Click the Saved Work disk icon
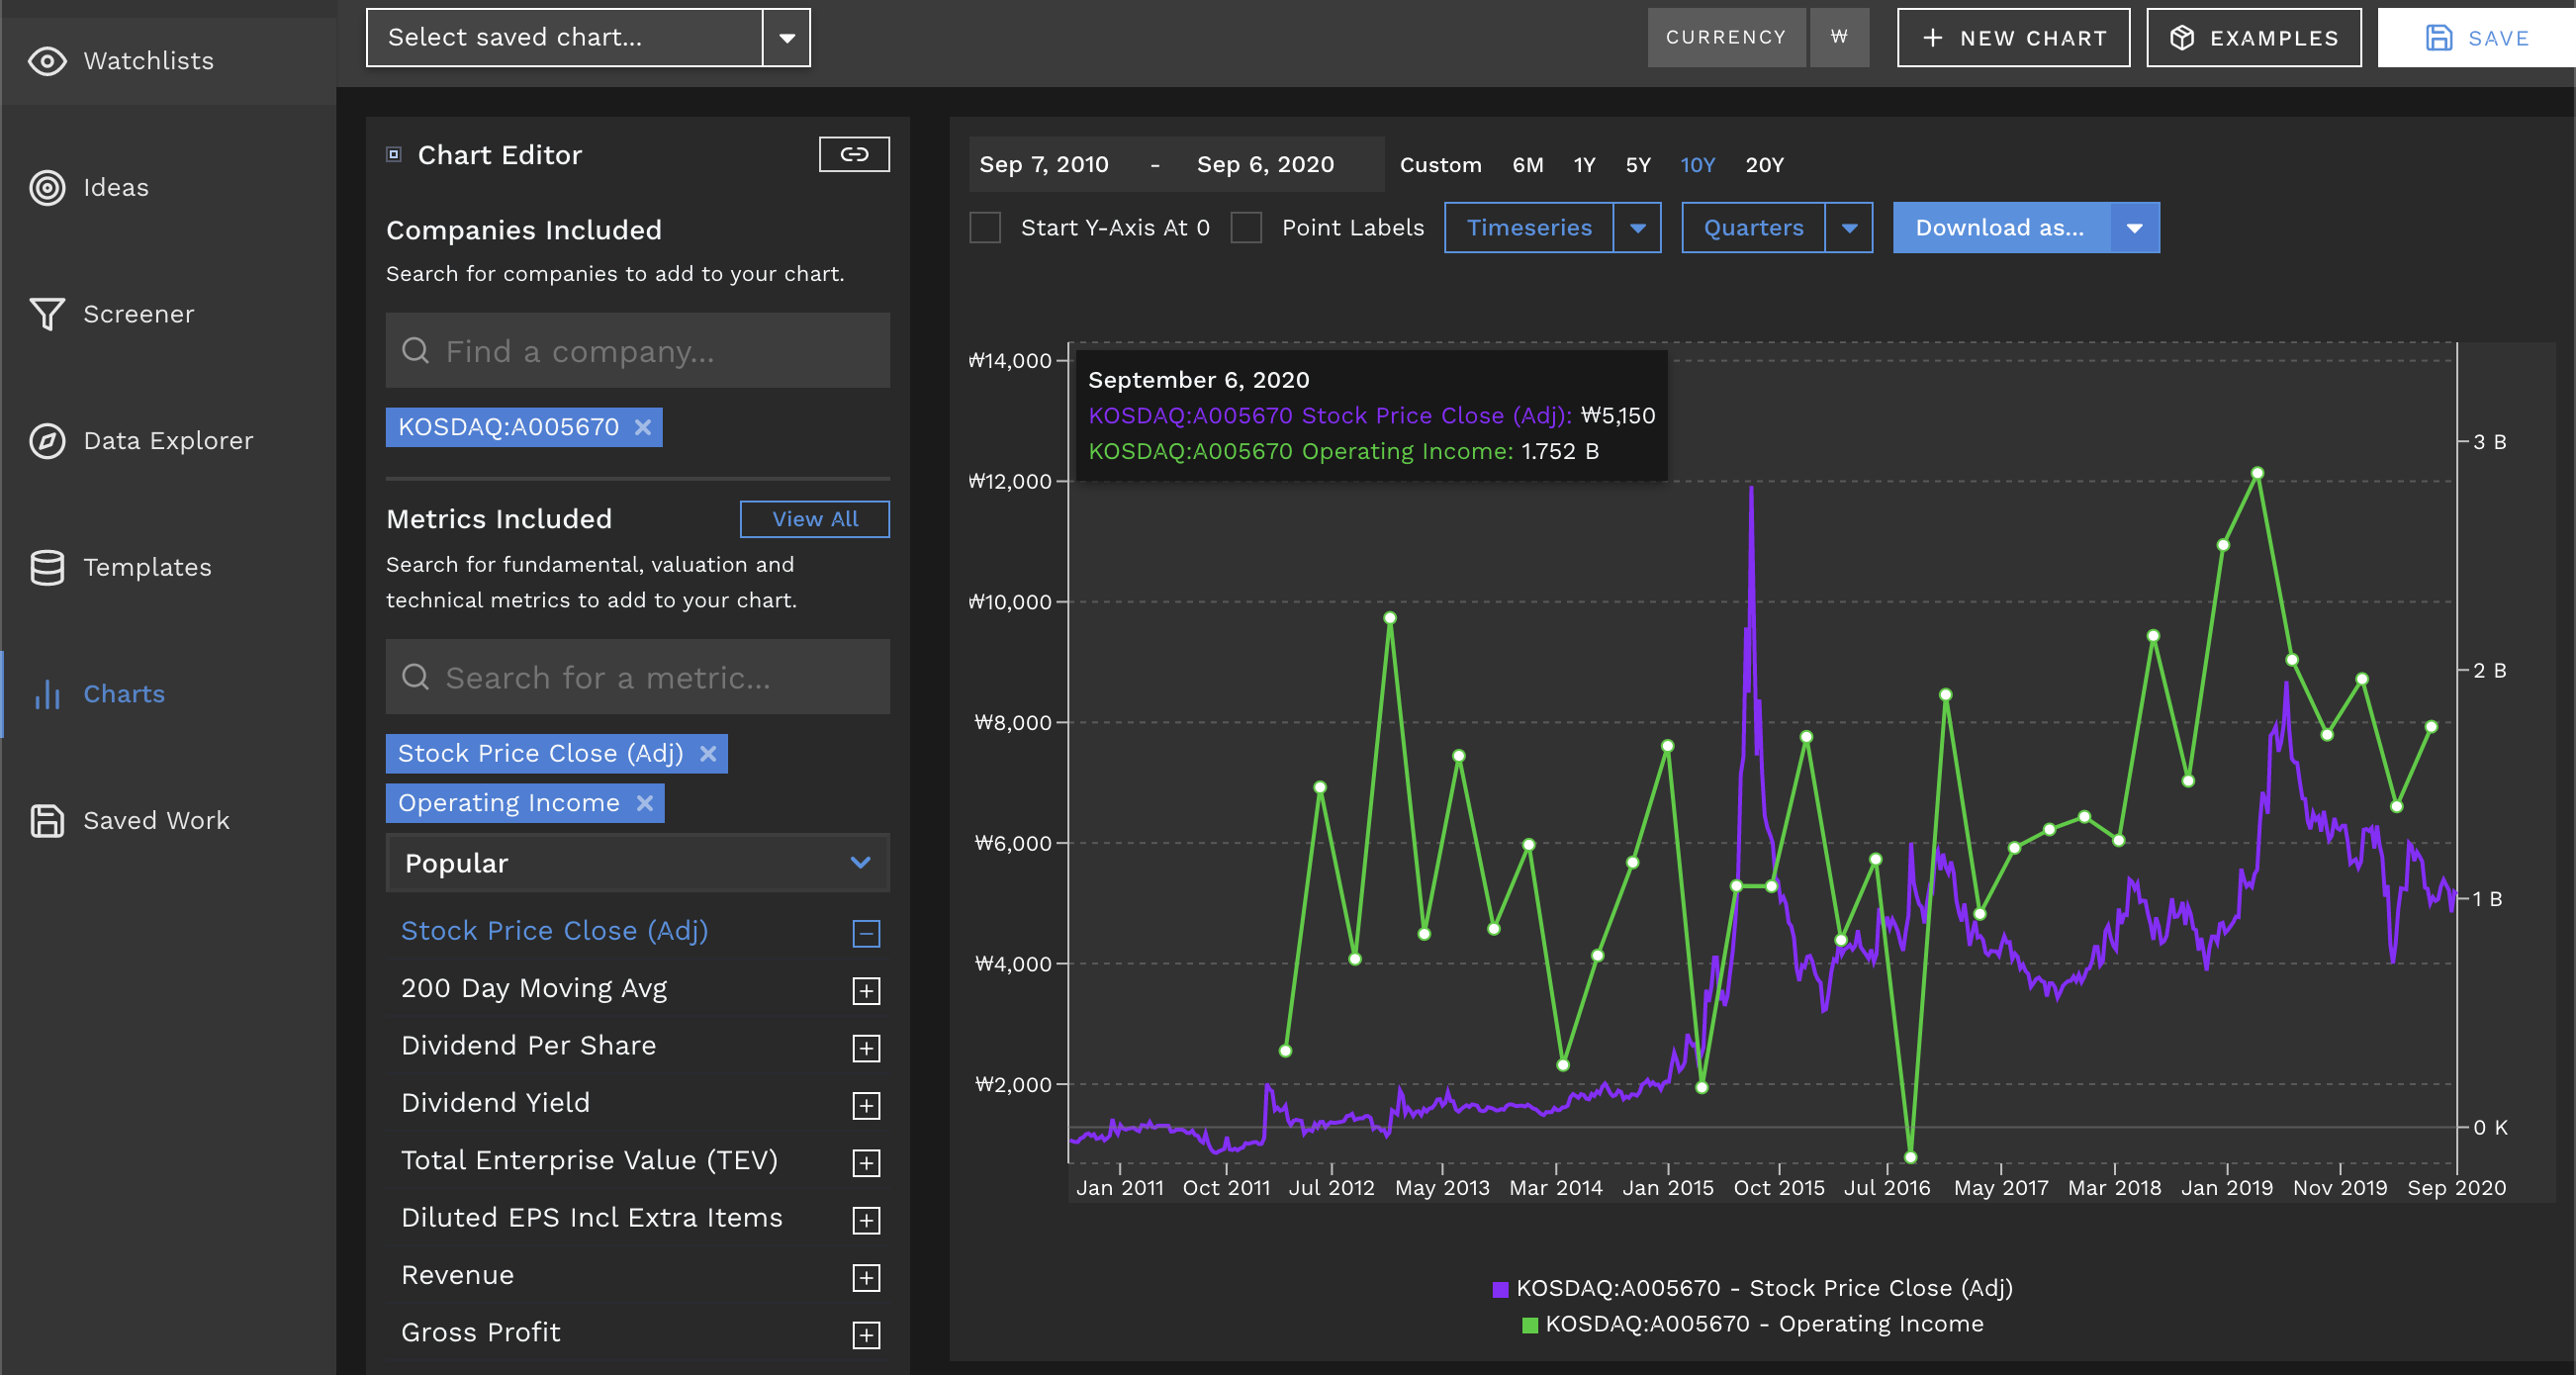Viewport: 2576px width, 1375px height. [47, 820]
